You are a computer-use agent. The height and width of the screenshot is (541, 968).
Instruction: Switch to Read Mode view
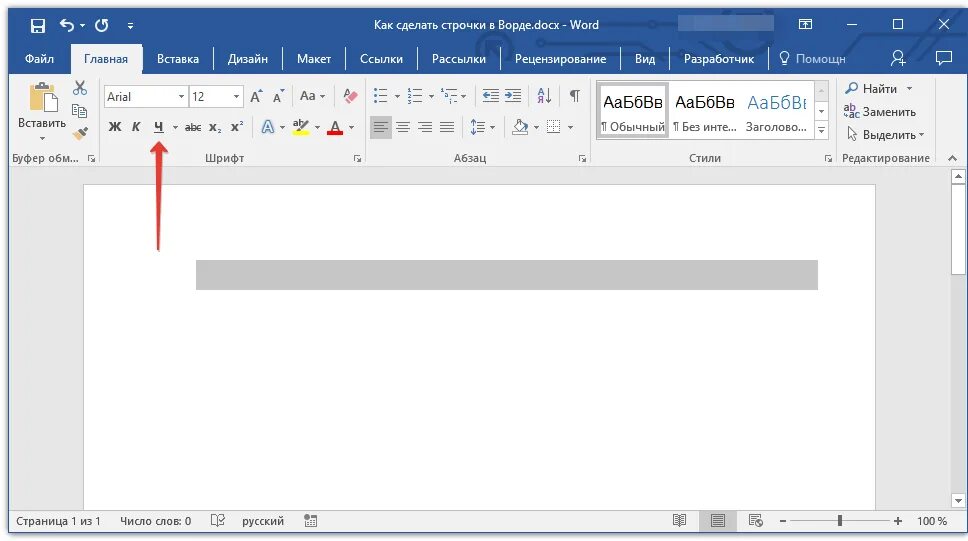[x=680, y=521]
